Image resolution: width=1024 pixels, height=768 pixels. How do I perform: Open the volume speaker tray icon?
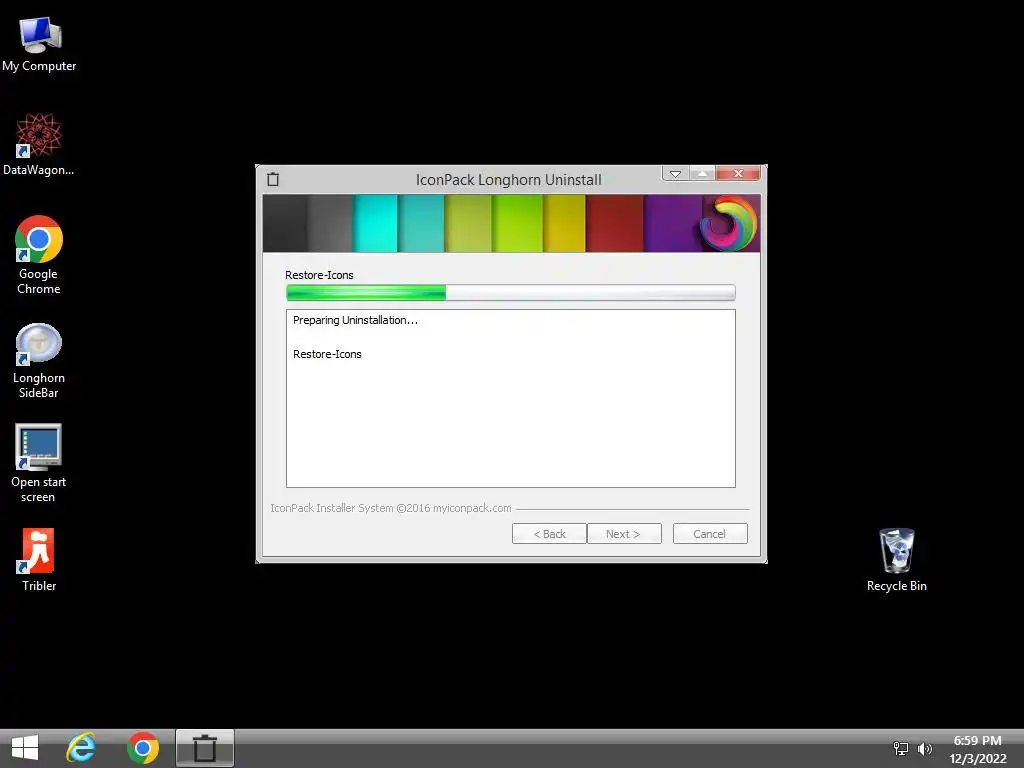pos(925,749)
